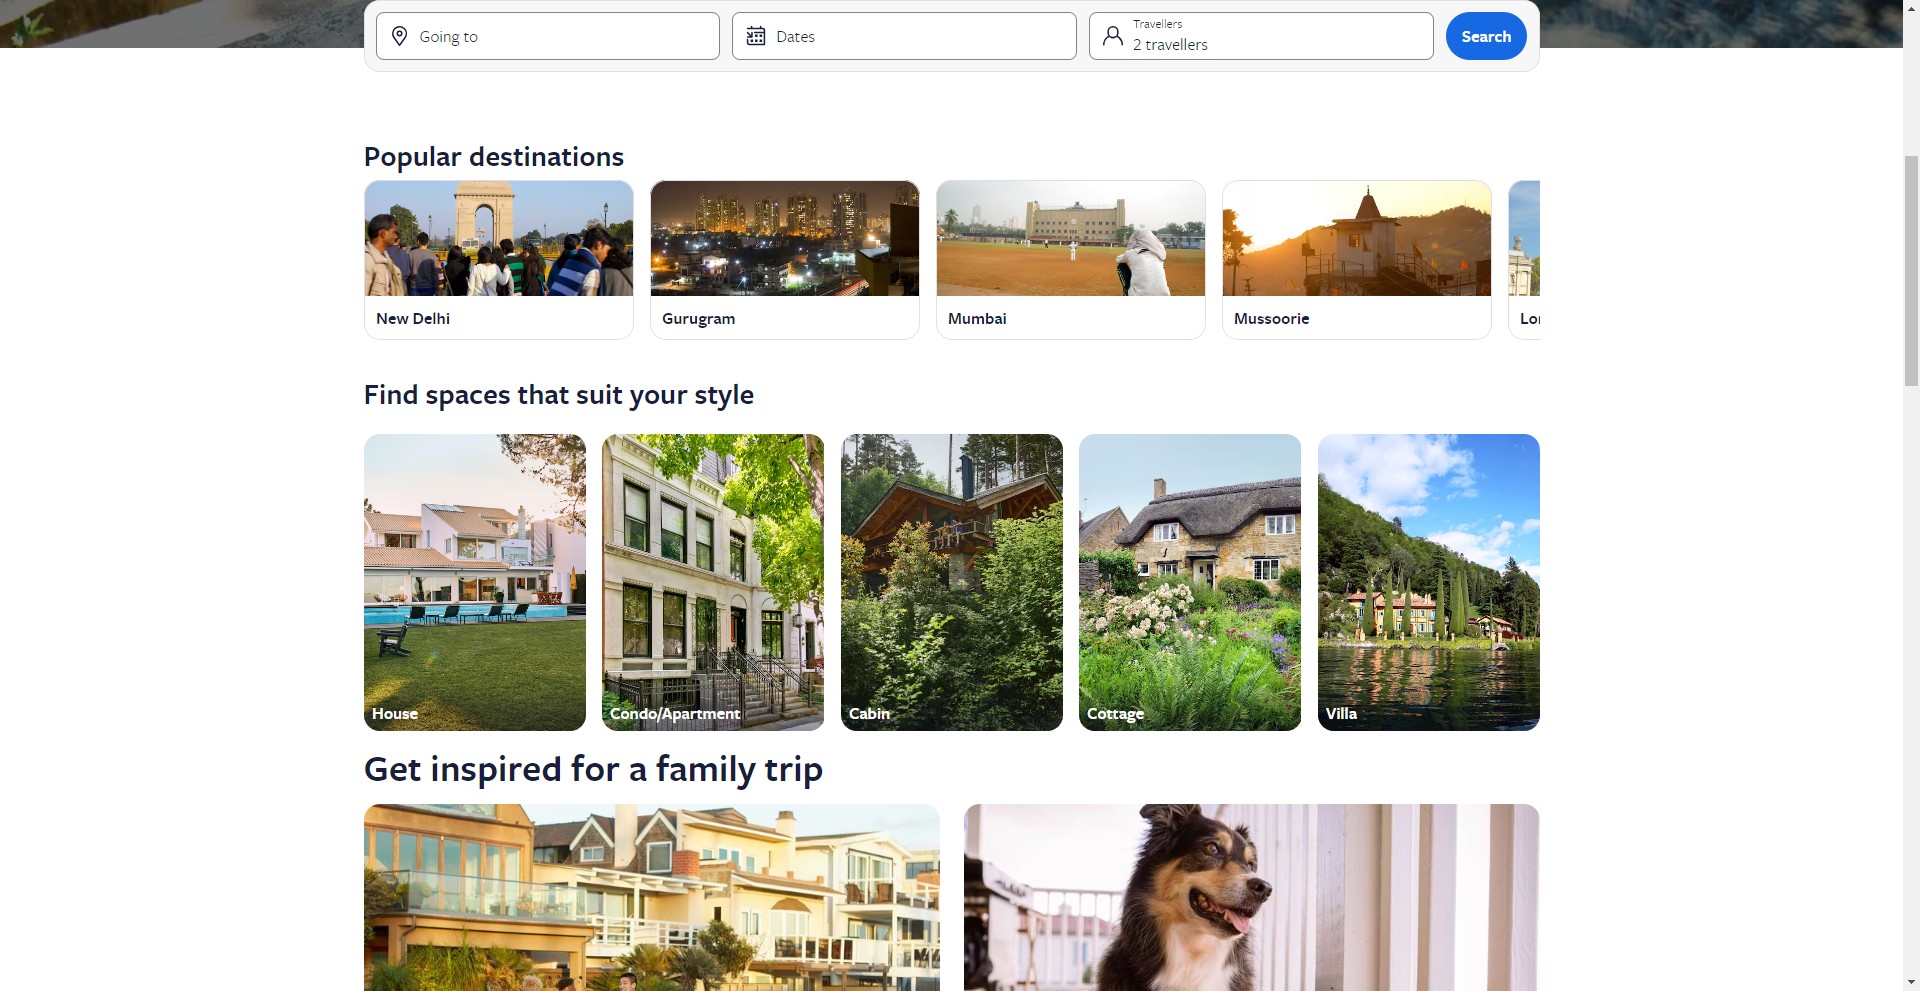The height and width of the screenshot is (991, 1920).
Task: Select the Cabin property type
Action: 952,582
